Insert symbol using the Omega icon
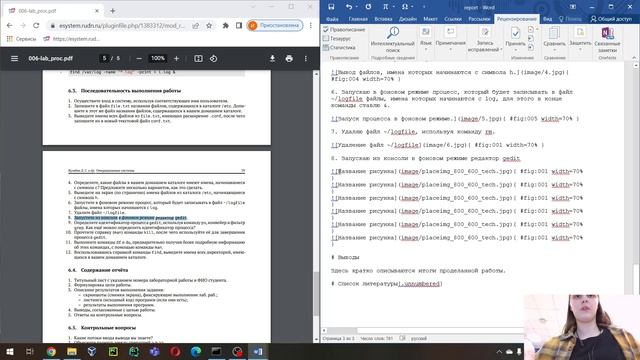640x360 pixels. (x=404, y=7)
